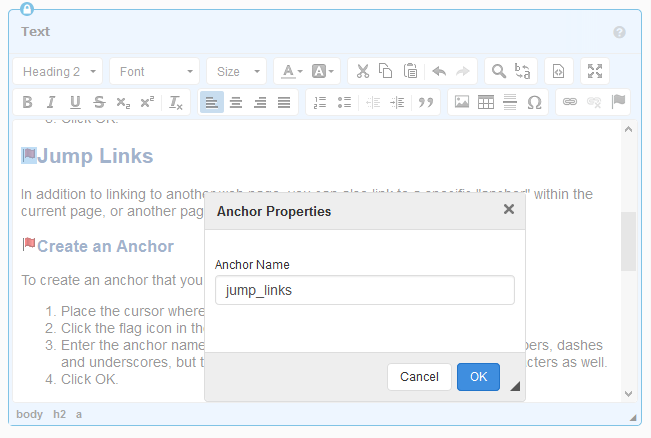651x438 pixels.
Task: Click the Anchor Name input field
Action: pos(364,290)
